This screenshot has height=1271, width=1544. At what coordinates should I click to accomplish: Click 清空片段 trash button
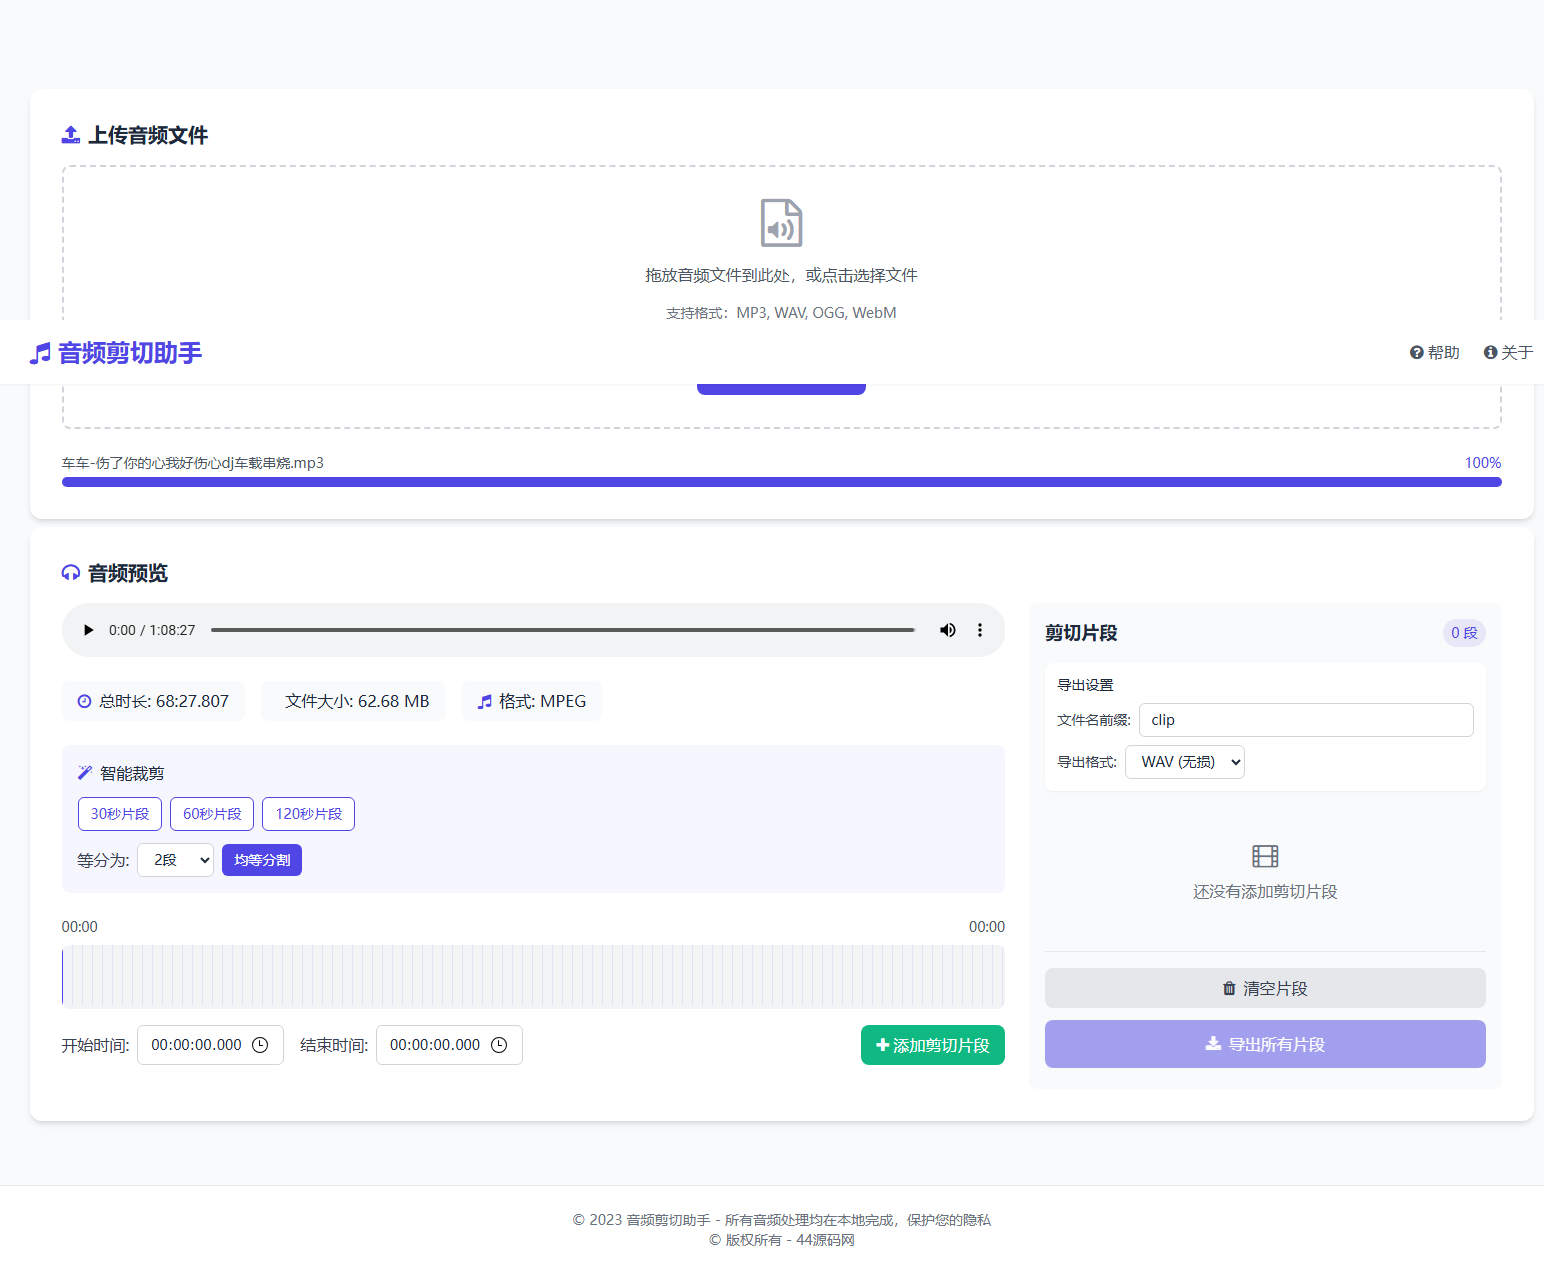[1265, 988]
